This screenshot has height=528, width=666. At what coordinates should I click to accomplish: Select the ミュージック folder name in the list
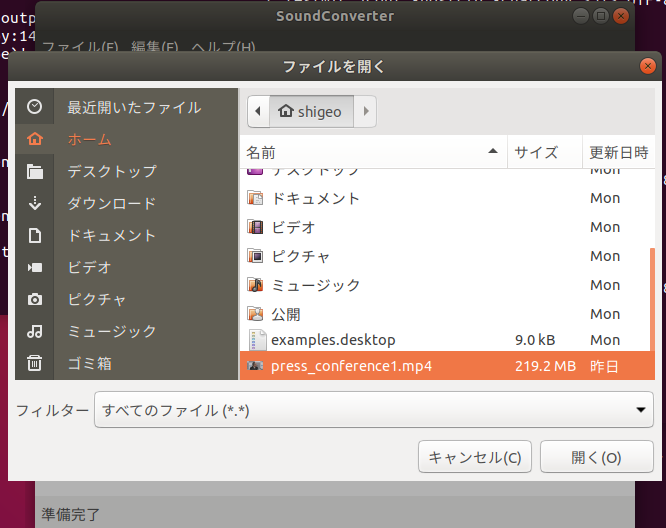(x=316, y=285)
